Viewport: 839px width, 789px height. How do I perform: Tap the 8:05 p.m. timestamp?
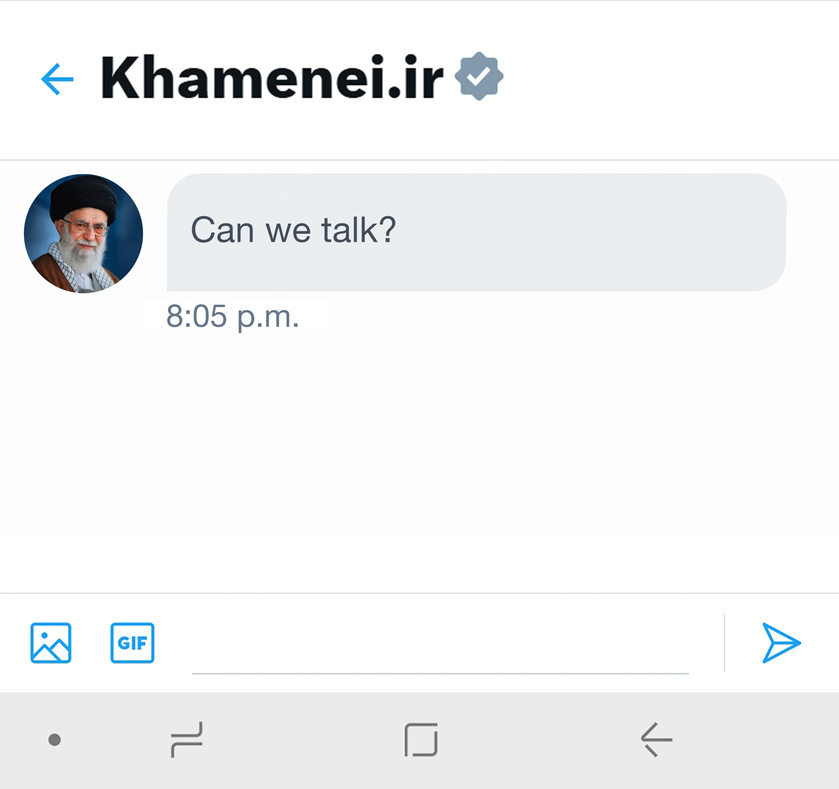tap(232, 317)
